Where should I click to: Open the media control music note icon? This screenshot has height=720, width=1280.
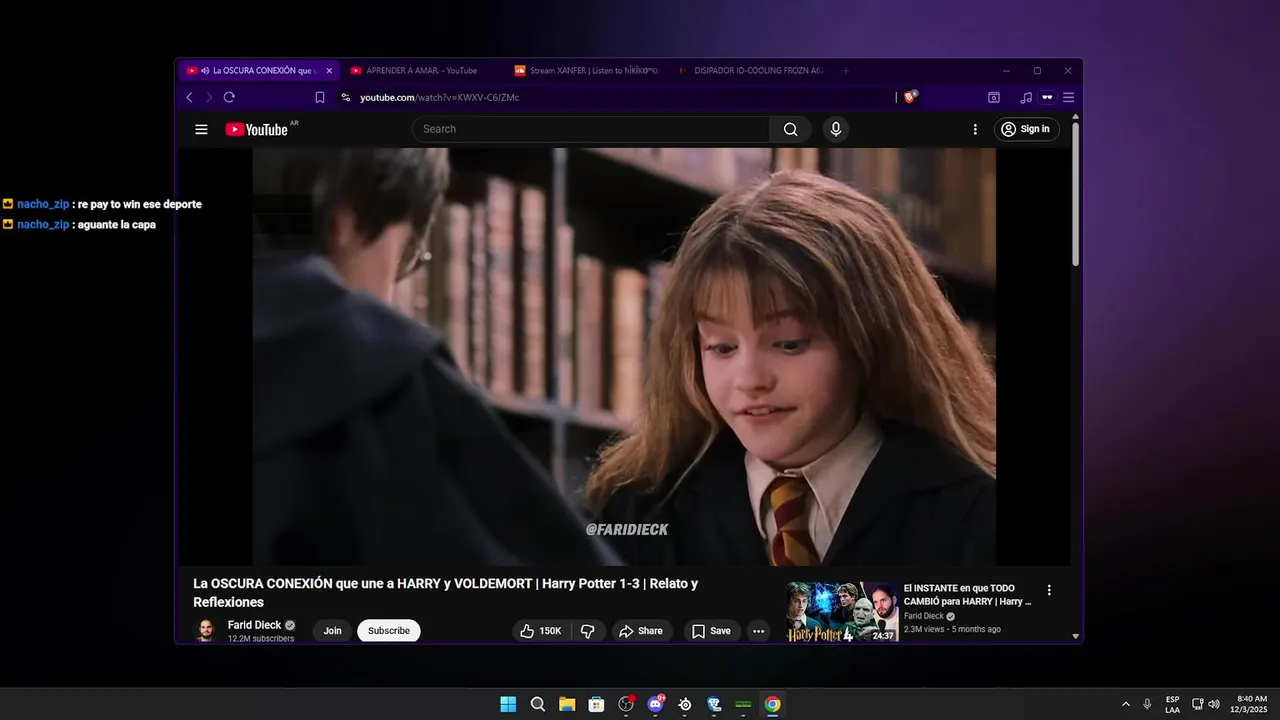click(1026, 97)
